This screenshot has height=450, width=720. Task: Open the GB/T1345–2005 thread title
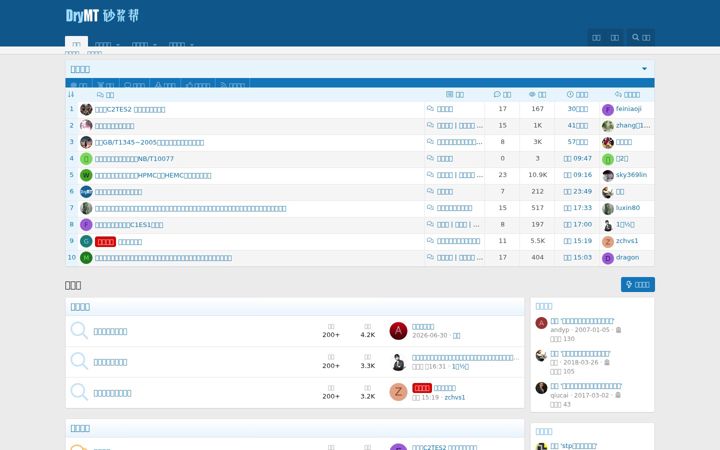[149, 142]
